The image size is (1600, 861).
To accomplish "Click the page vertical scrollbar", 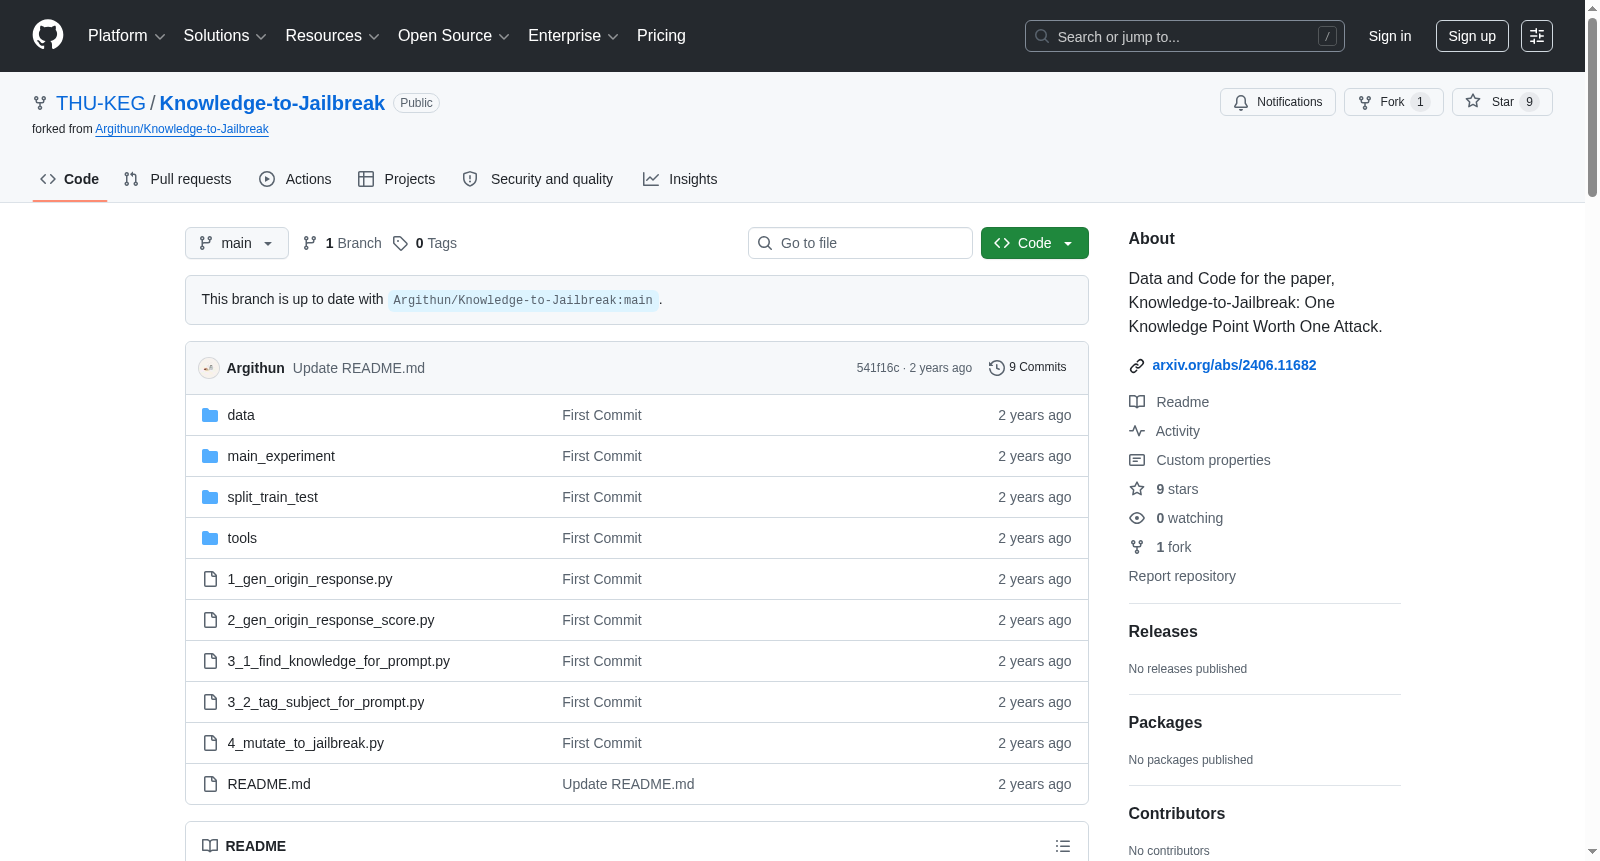I will coord(1592,108).
